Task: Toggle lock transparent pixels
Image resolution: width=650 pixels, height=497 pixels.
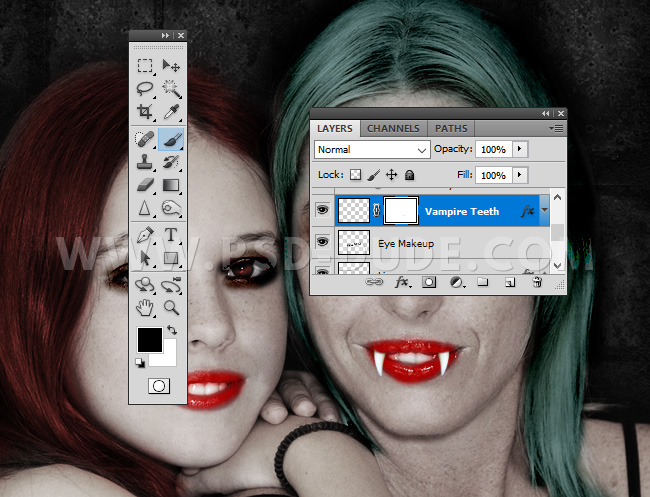Action: tap(355, 175)
